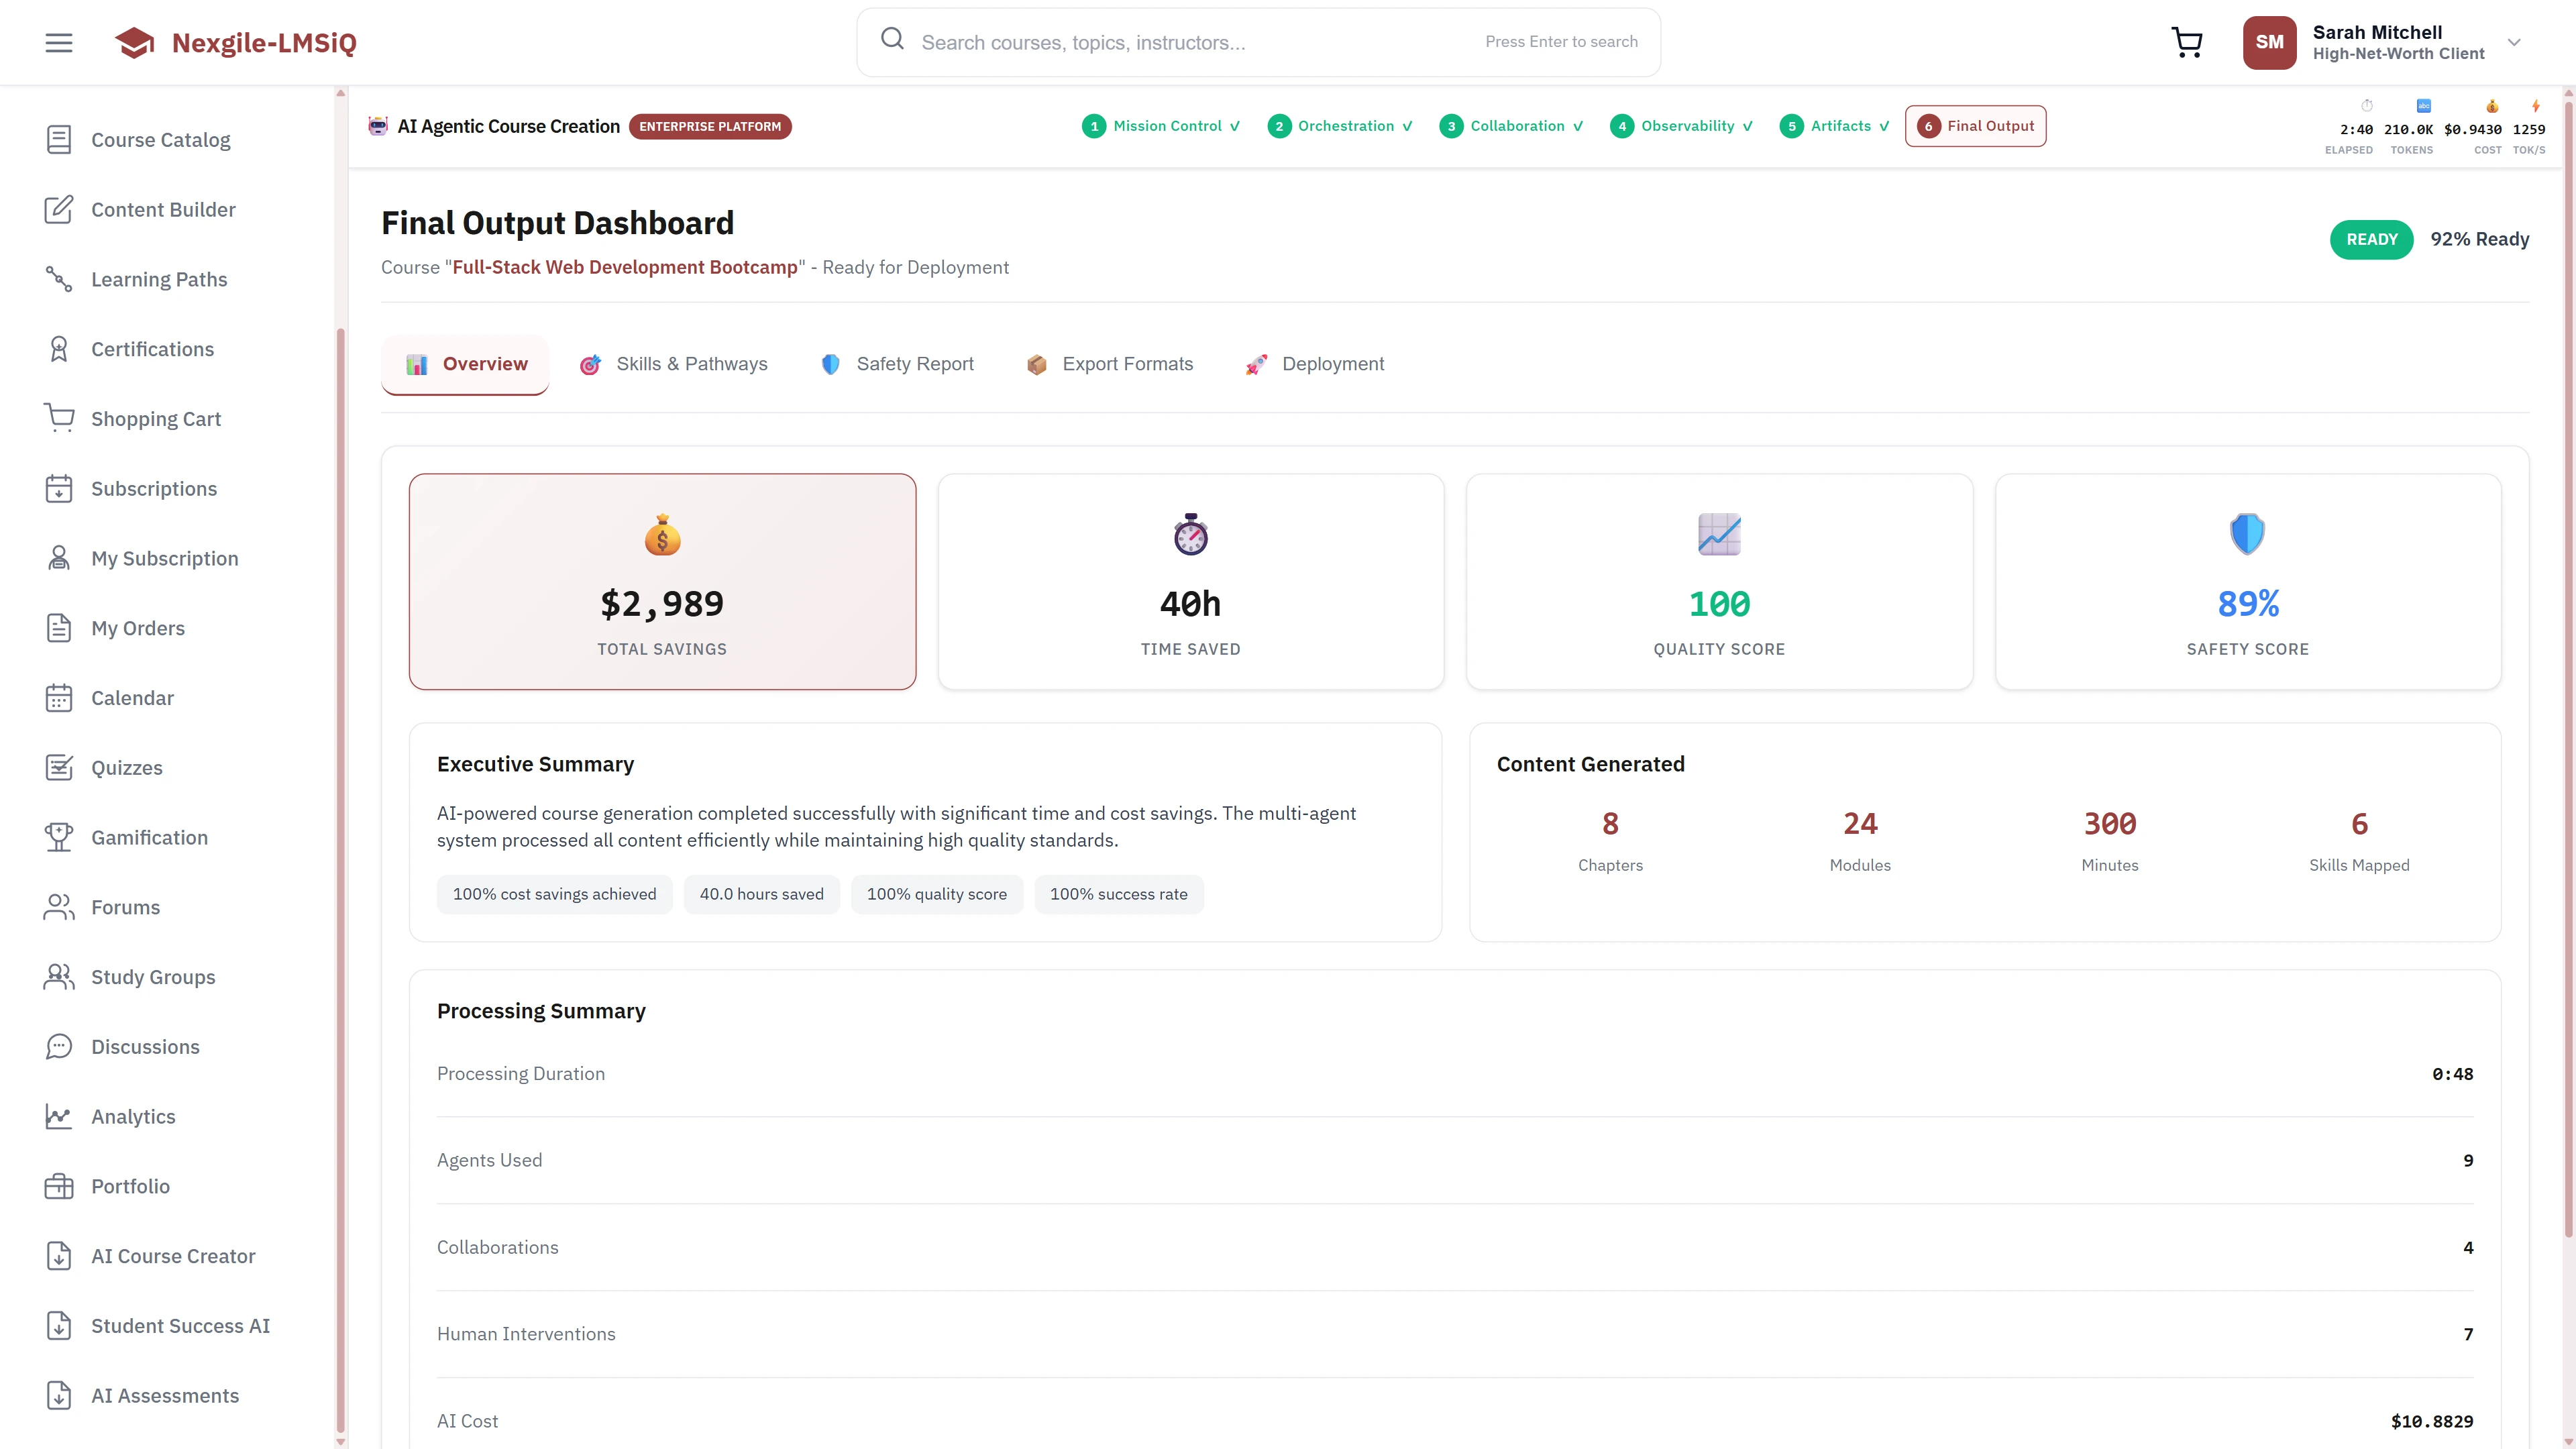Open the hamburger menu
Viewport: 2576px width, 1449px height.
(58, 42)
